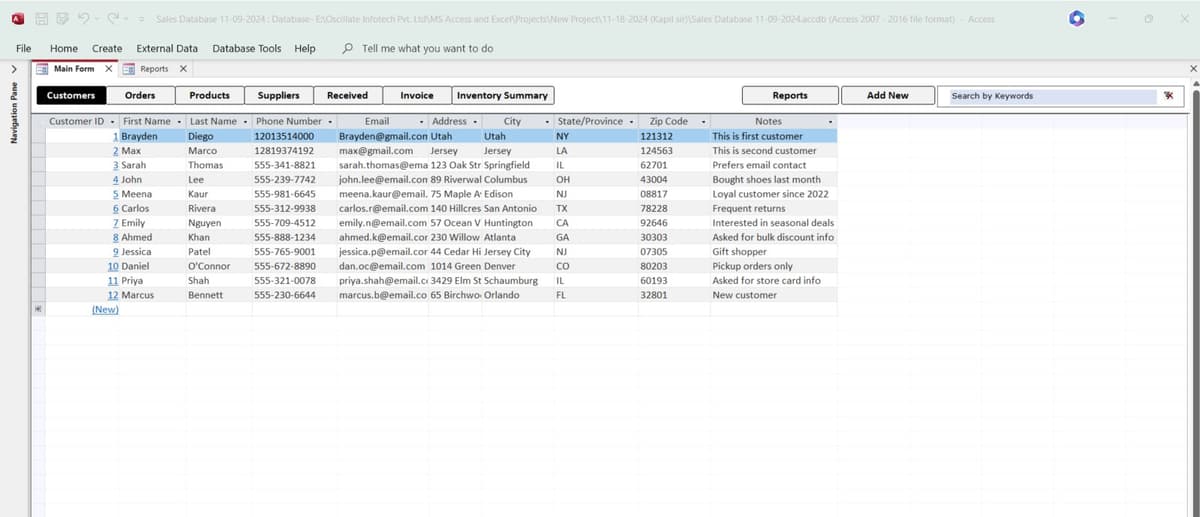The image size is (1200, 517).
Task: Switch to the Reports document tab
Action: click(153, 69)
